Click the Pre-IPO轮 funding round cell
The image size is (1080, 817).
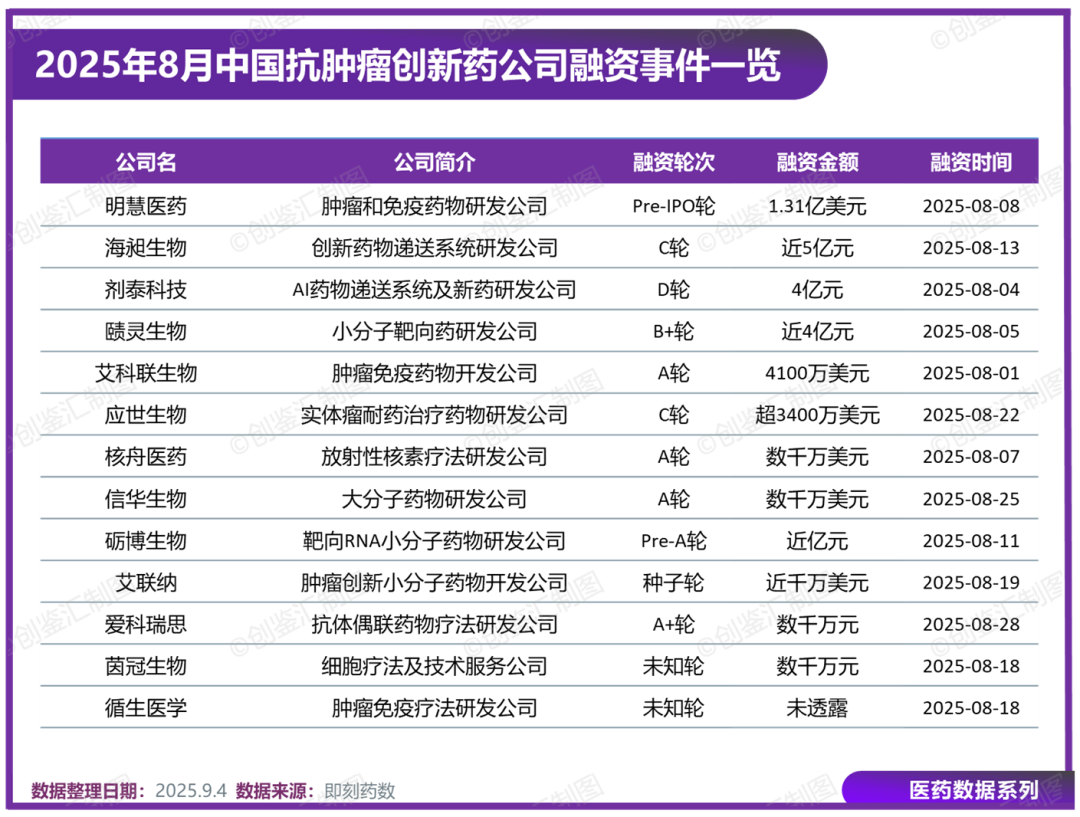[x=673, y=207]
